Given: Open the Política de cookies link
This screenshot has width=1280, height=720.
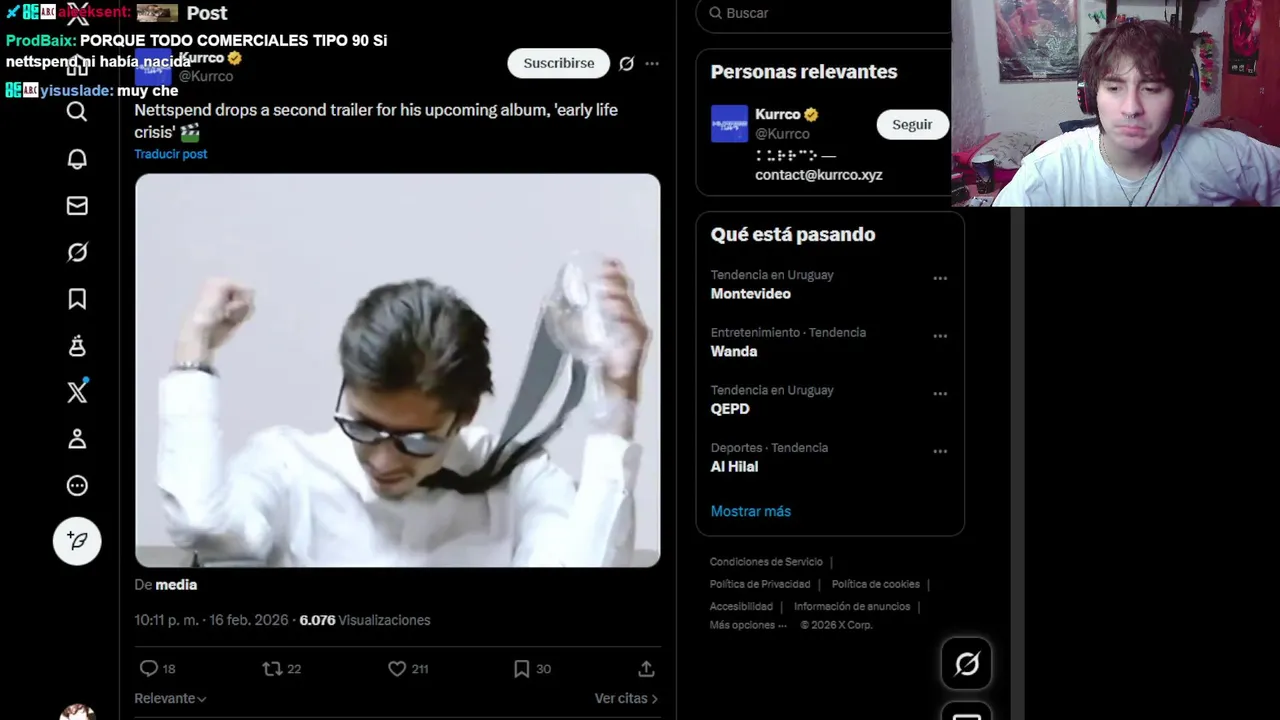Looking at the screenshot, I should click(875, 584).
